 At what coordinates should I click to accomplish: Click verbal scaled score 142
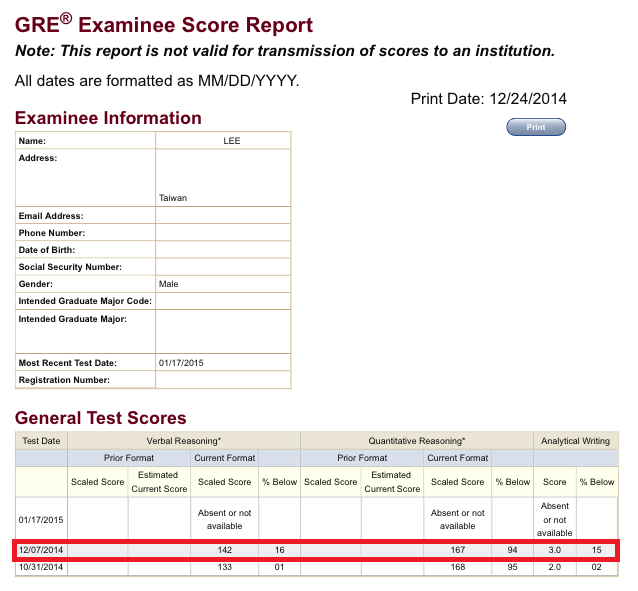pyautogui.click(x=224, y=550)
